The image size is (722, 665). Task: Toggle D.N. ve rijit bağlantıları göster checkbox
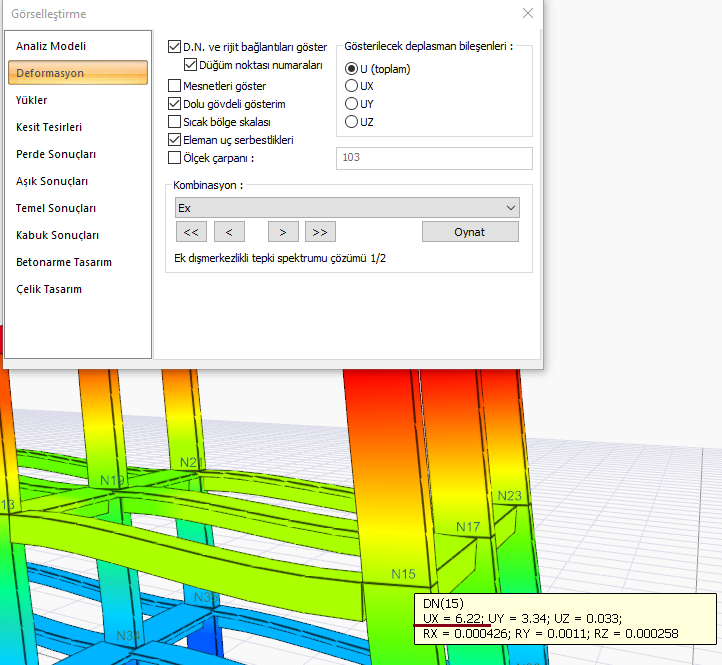(x=175, y=47)
